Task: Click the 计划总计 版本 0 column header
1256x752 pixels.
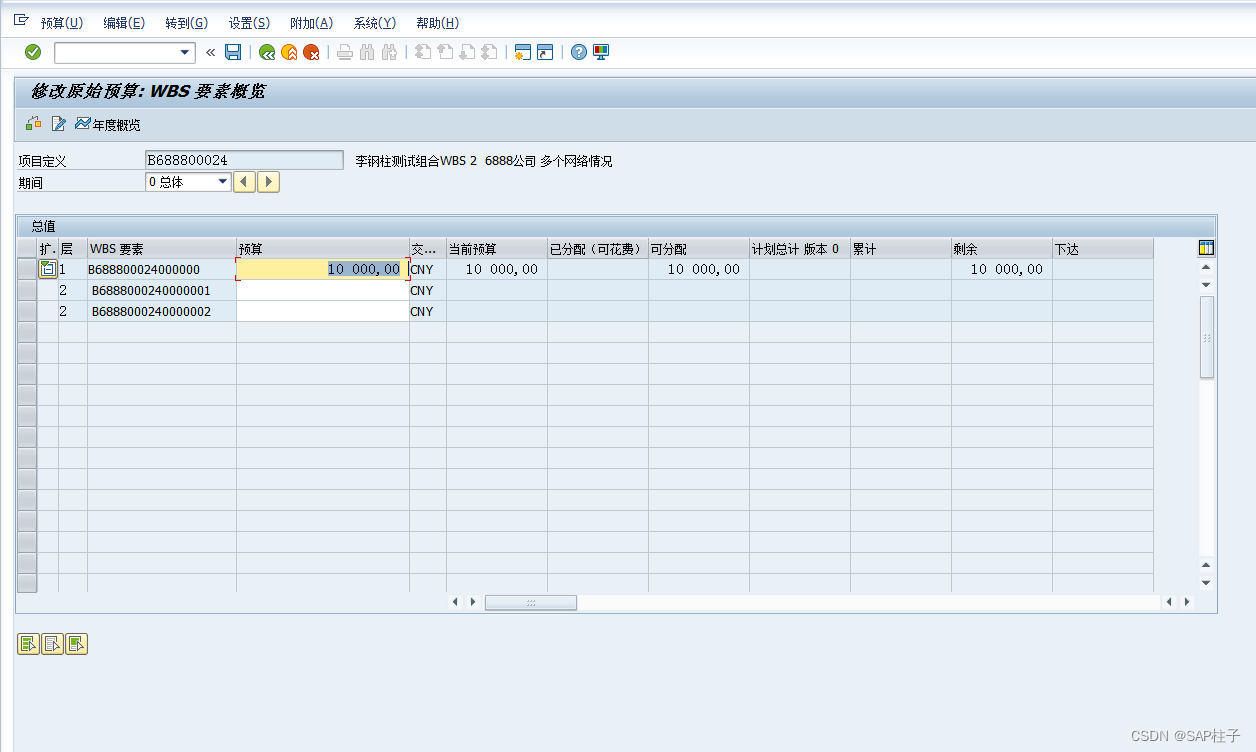Action: pos(800,248)
